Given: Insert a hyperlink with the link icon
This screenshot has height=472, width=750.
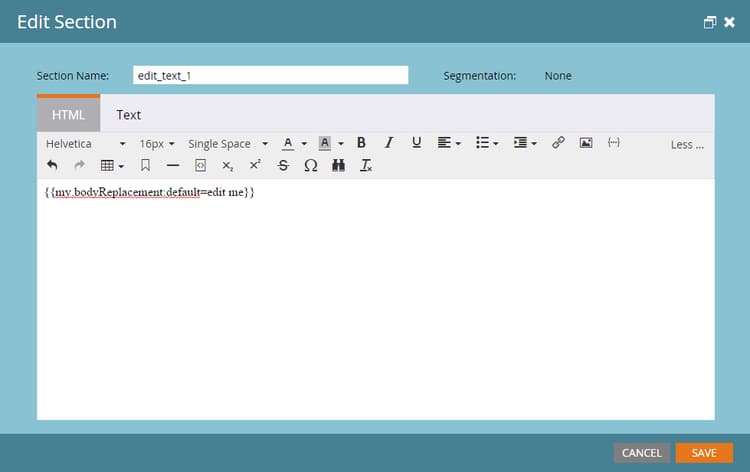Looking at the screenshot, I should click(x=558, y=143).
